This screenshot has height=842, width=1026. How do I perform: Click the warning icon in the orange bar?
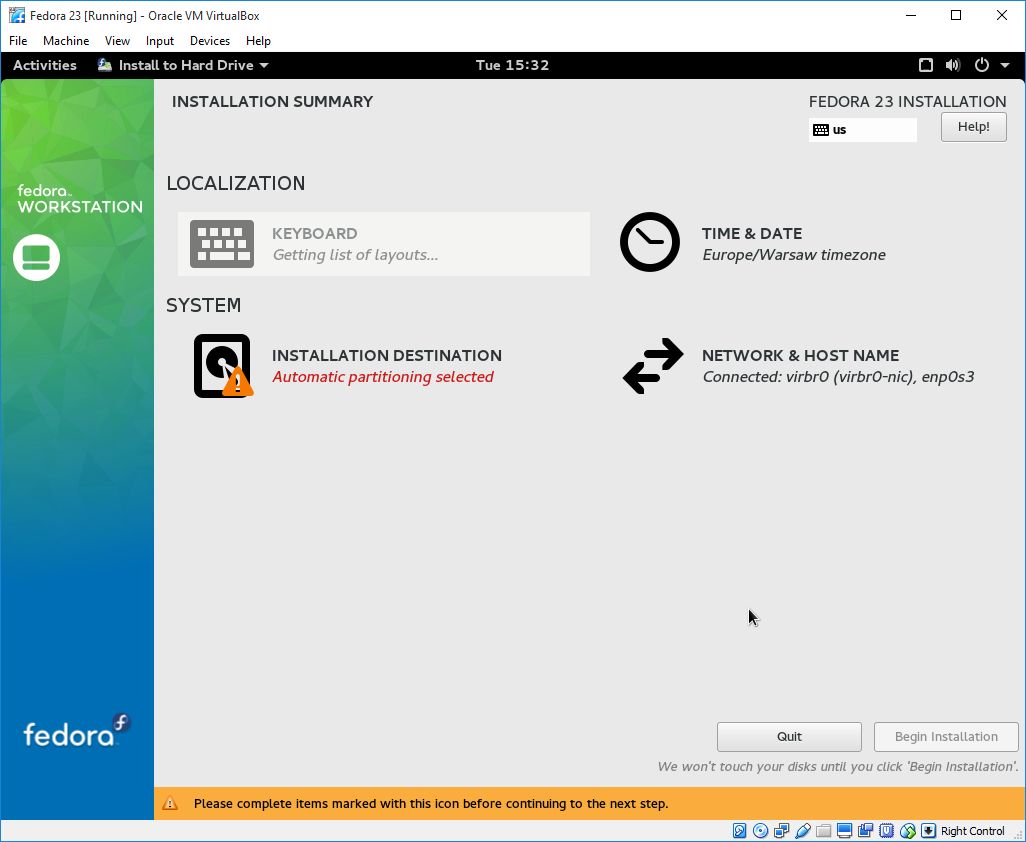click(170, 803)
